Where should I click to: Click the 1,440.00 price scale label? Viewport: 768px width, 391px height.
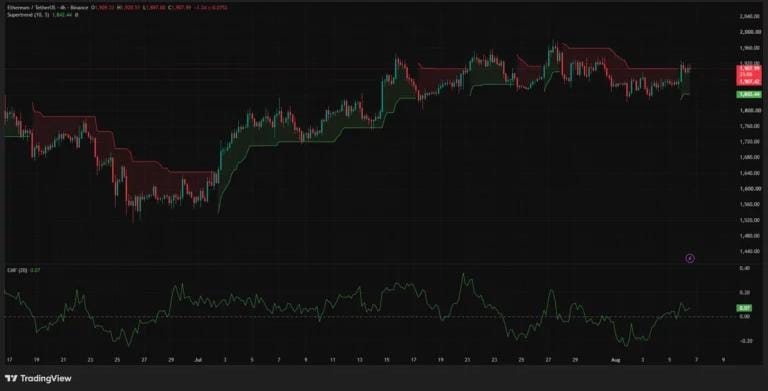click(749, 251)
